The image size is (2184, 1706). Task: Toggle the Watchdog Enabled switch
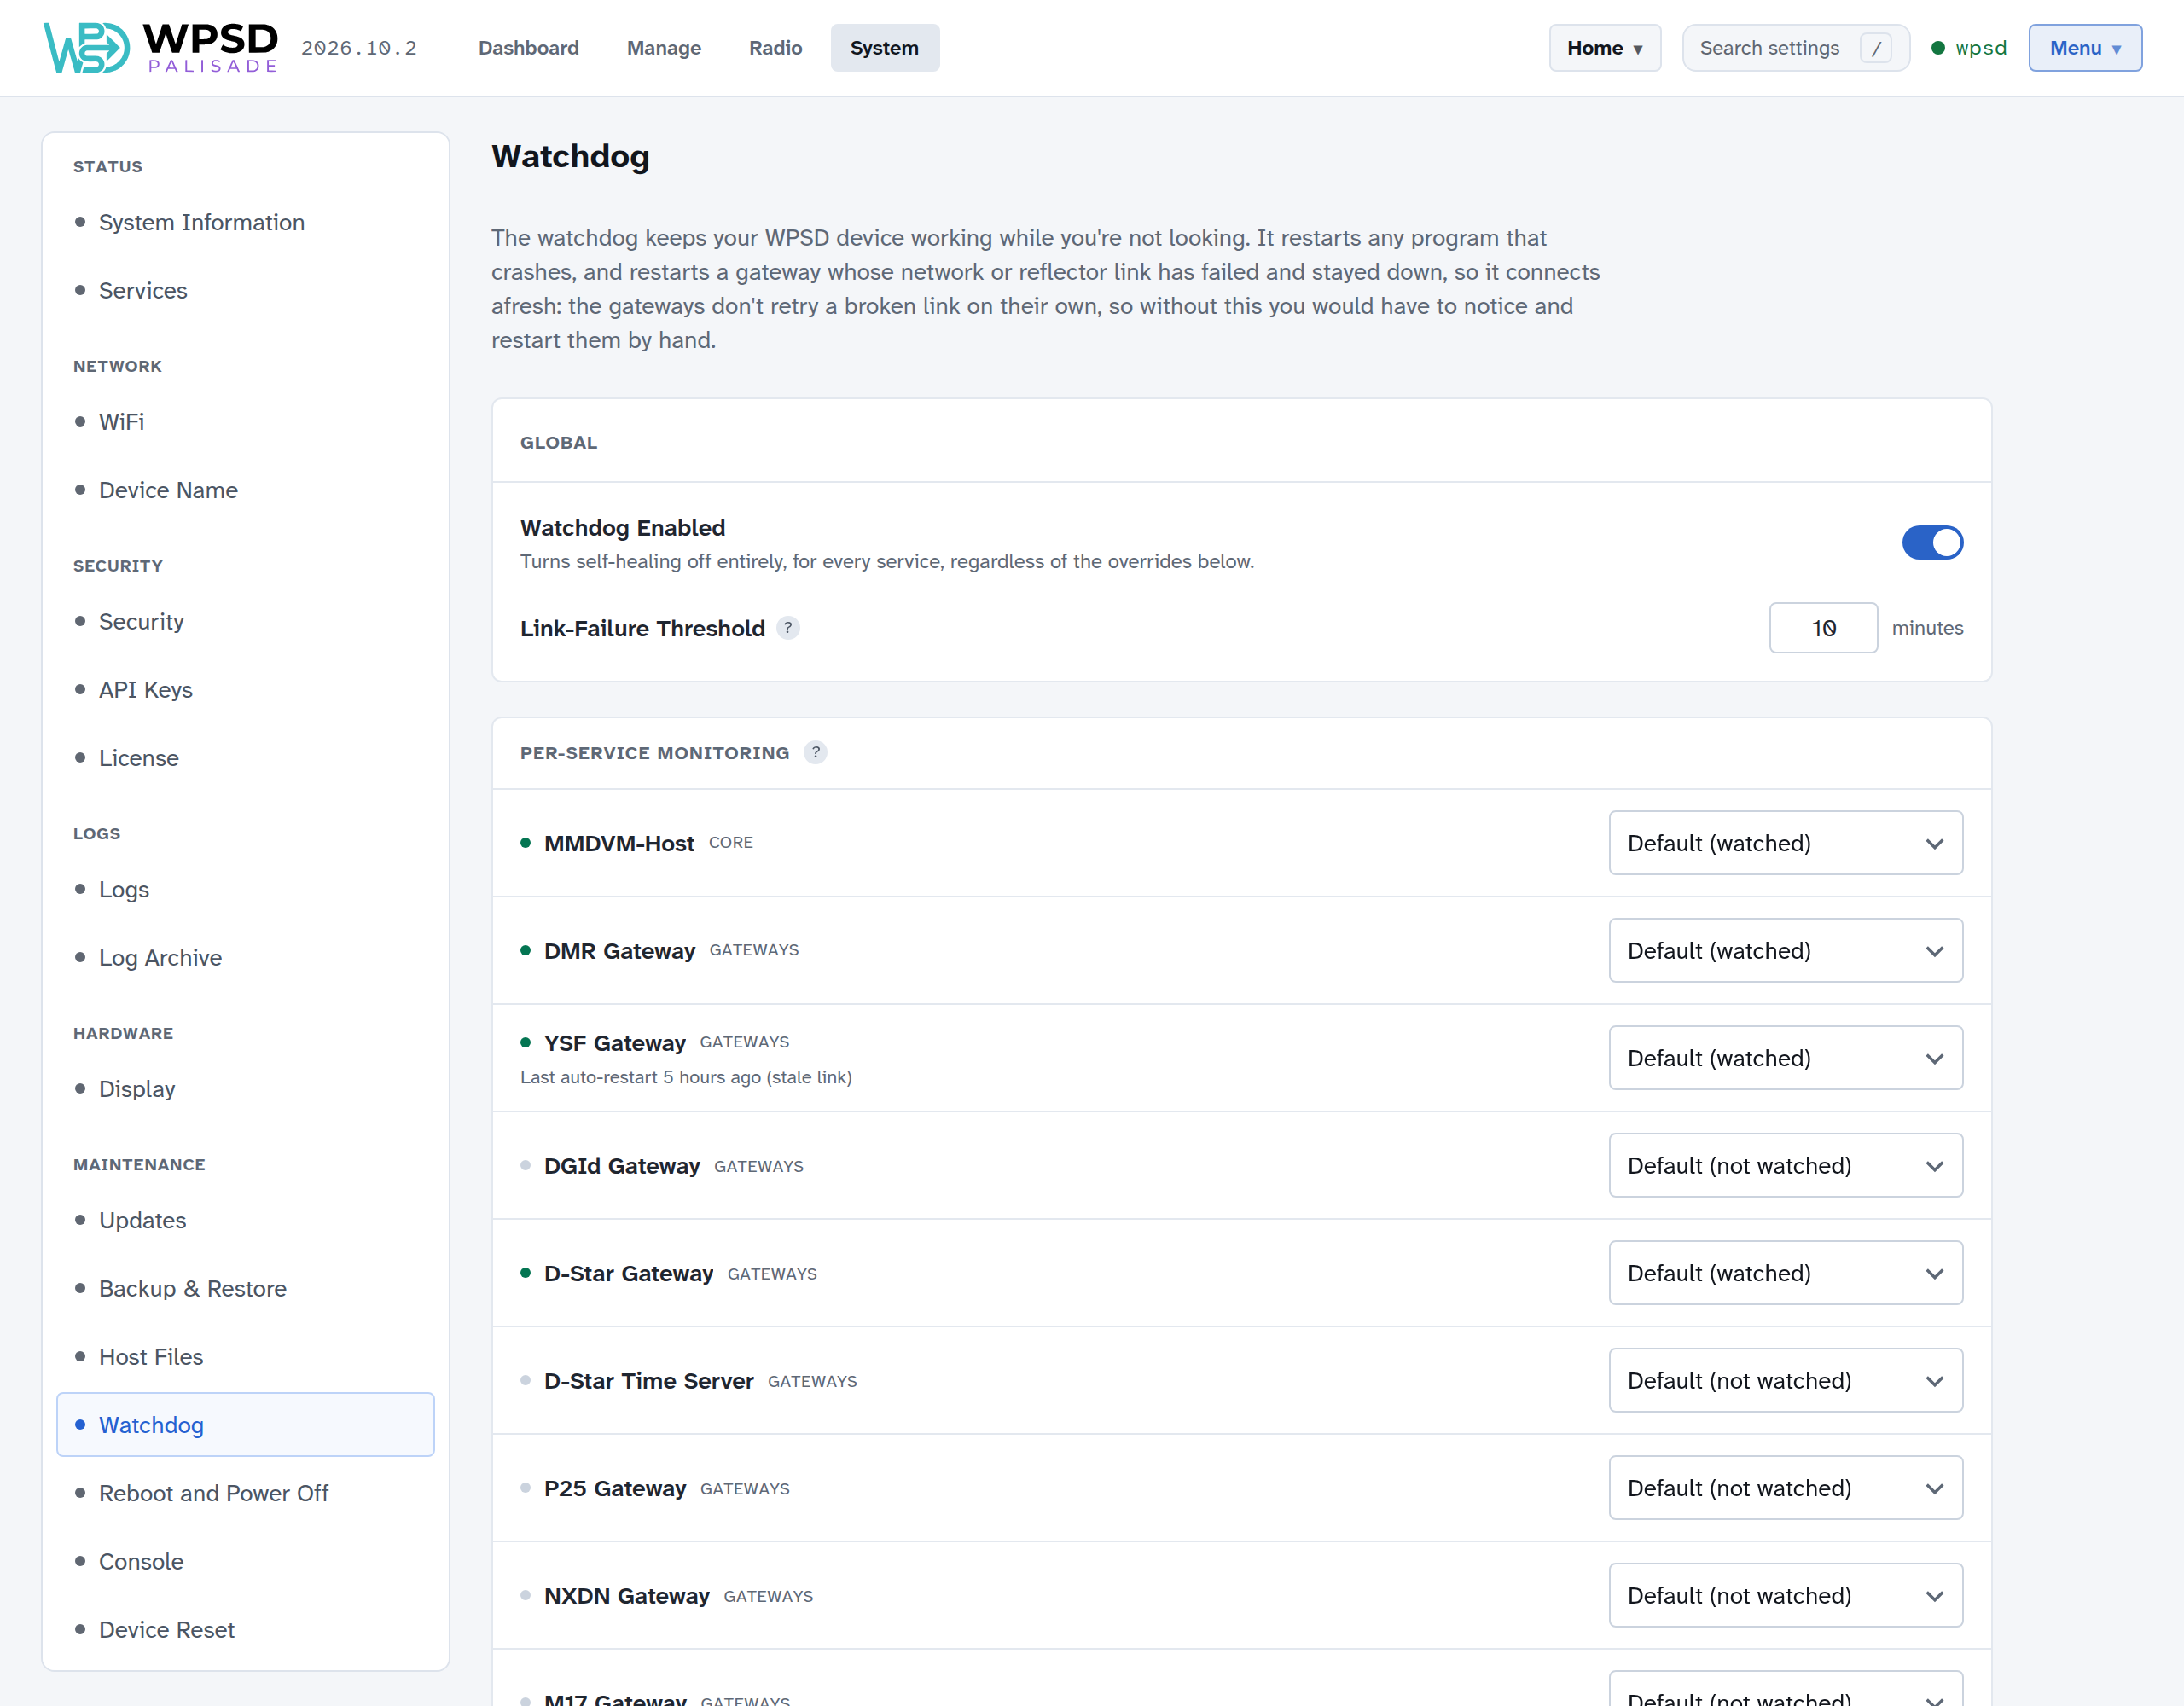pos(1932,543)
